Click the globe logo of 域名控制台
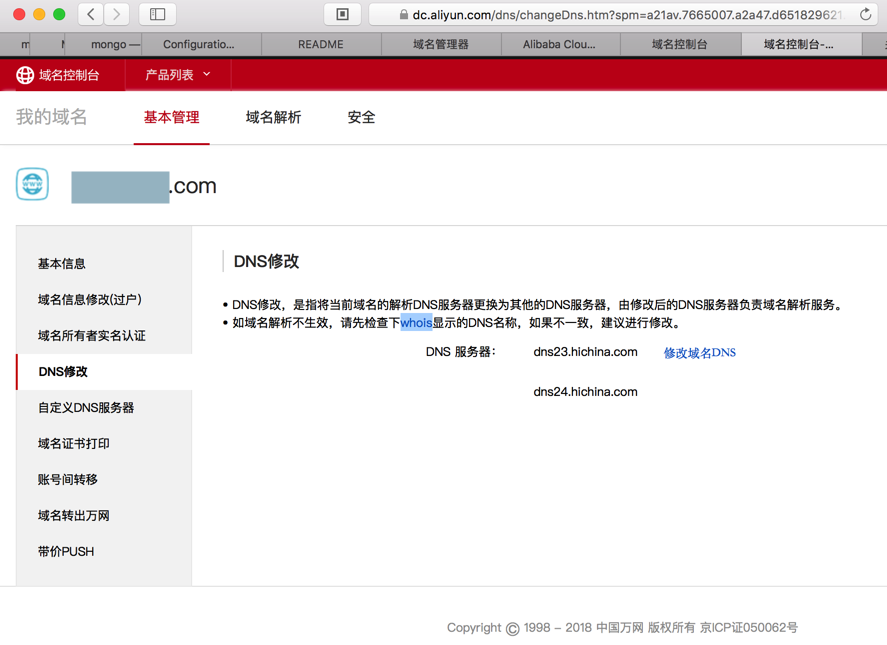Viewport: 887px width, 645px height. pyautogui.click(x=25, y=75)
